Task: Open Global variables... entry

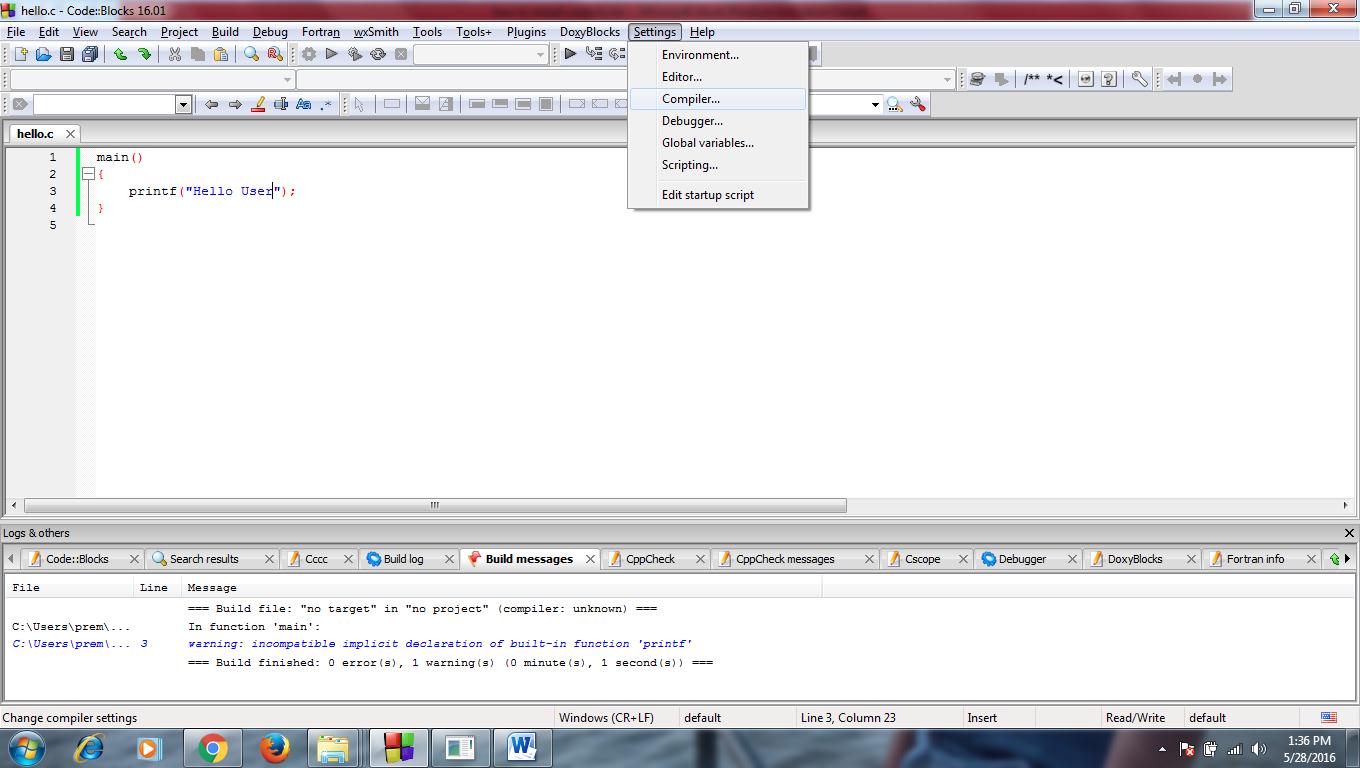Action: 718,143
